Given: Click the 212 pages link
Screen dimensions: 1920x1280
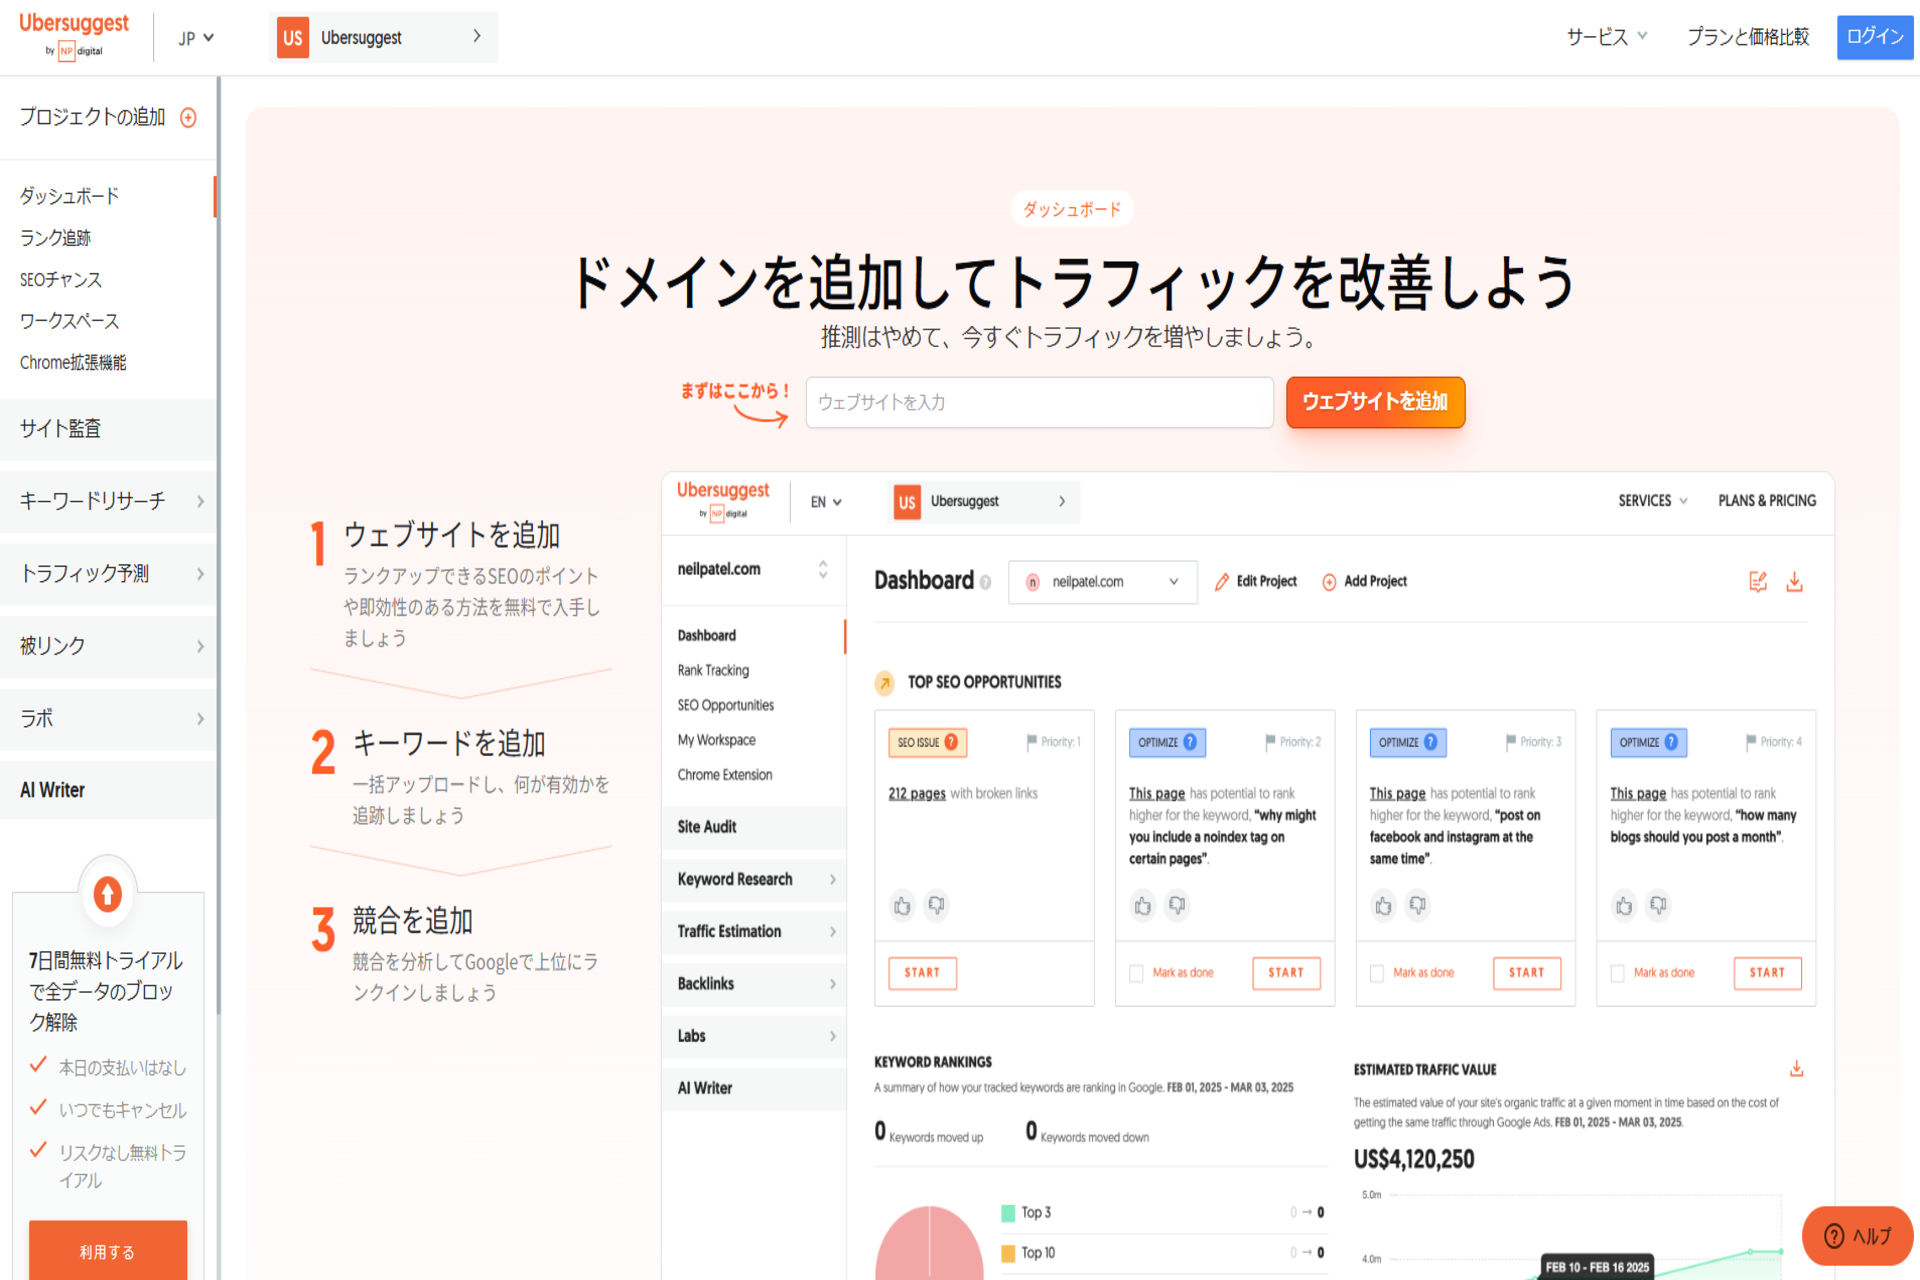Looking at the screenshot, I should coord(916,794).
